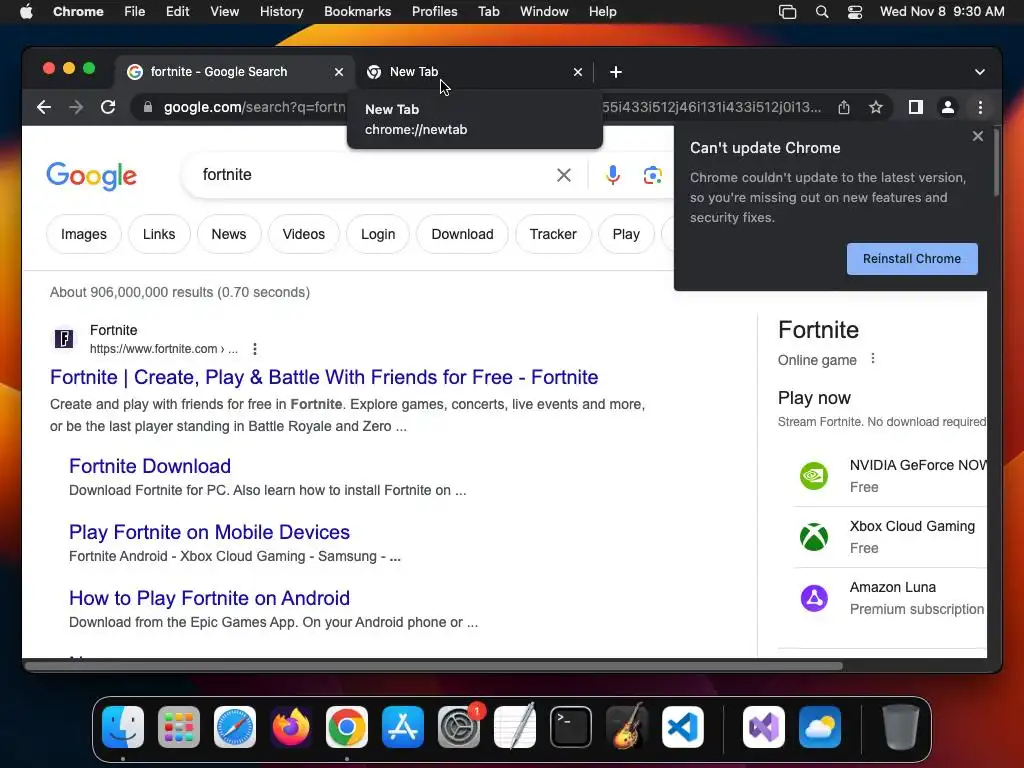The image size is (1024, 768).
Task: Go back with the browser back arrow
Action: point(44,107)
